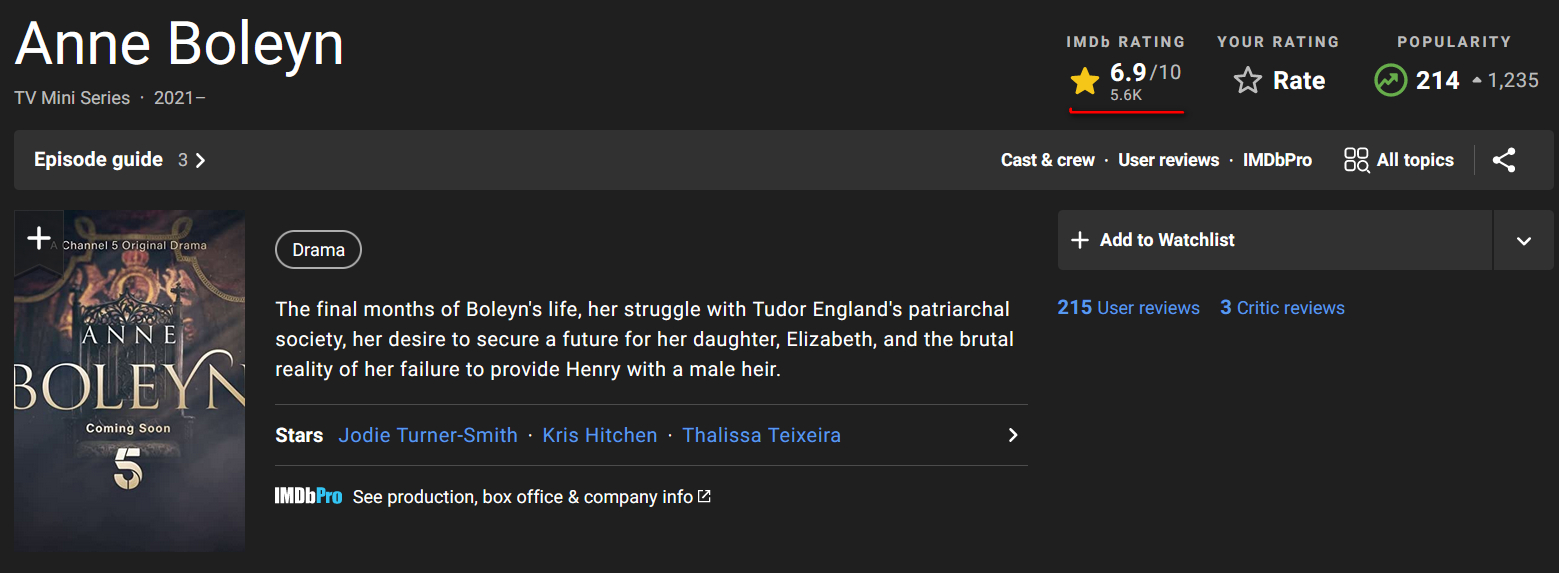Click the share icon
Image resolution: width=1559 pixels, height=573 pixels.
pyautogui.click(x=1504, y=160)
